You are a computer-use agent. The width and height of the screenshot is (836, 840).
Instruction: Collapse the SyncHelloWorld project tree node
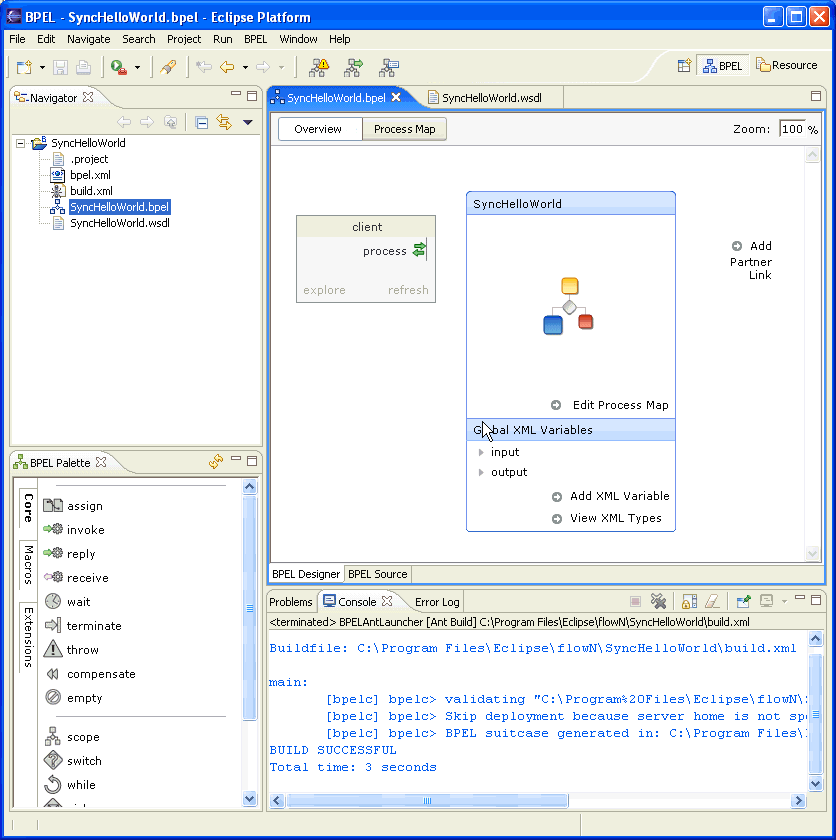pyautogui.click(x=20, y=143)
